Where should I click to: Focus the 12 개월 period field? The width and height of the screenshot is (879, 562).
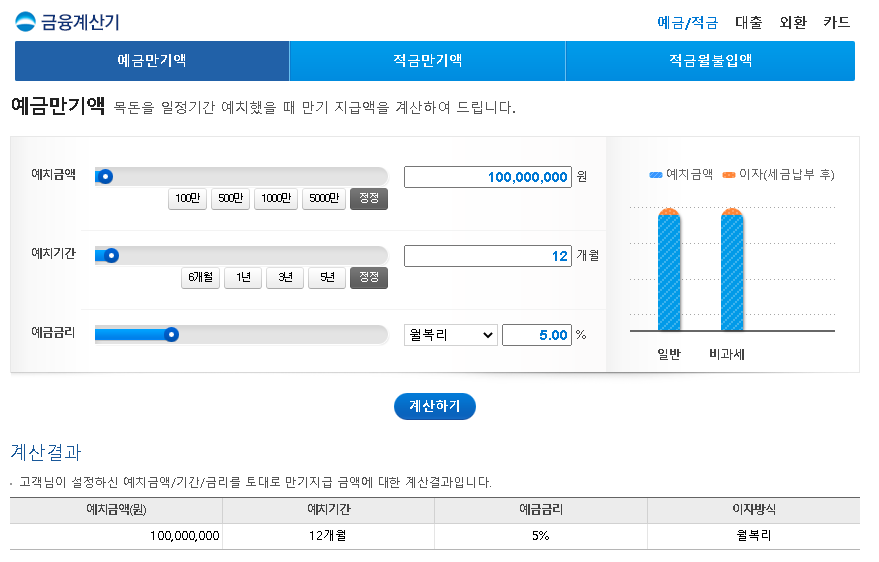pyautogui.click(x=488, y=256)
